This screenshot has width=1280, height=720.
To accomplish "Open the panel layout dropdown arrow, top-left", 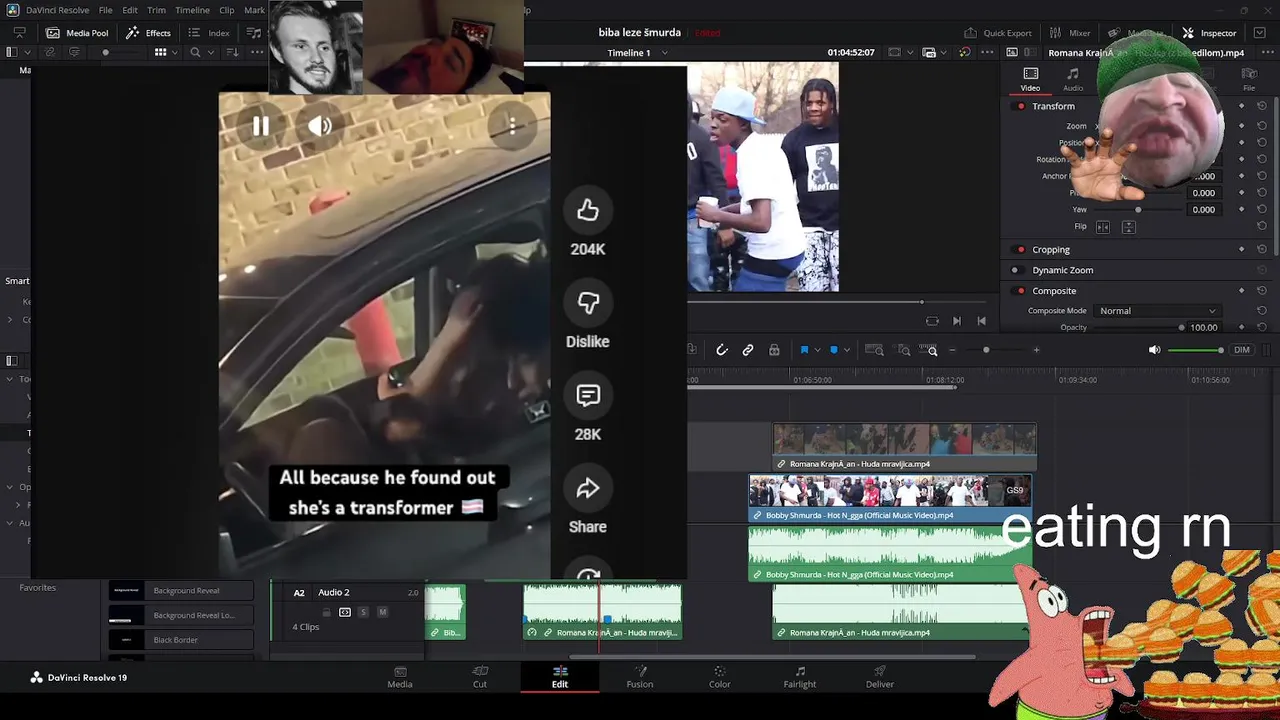I will coord(27,52).
